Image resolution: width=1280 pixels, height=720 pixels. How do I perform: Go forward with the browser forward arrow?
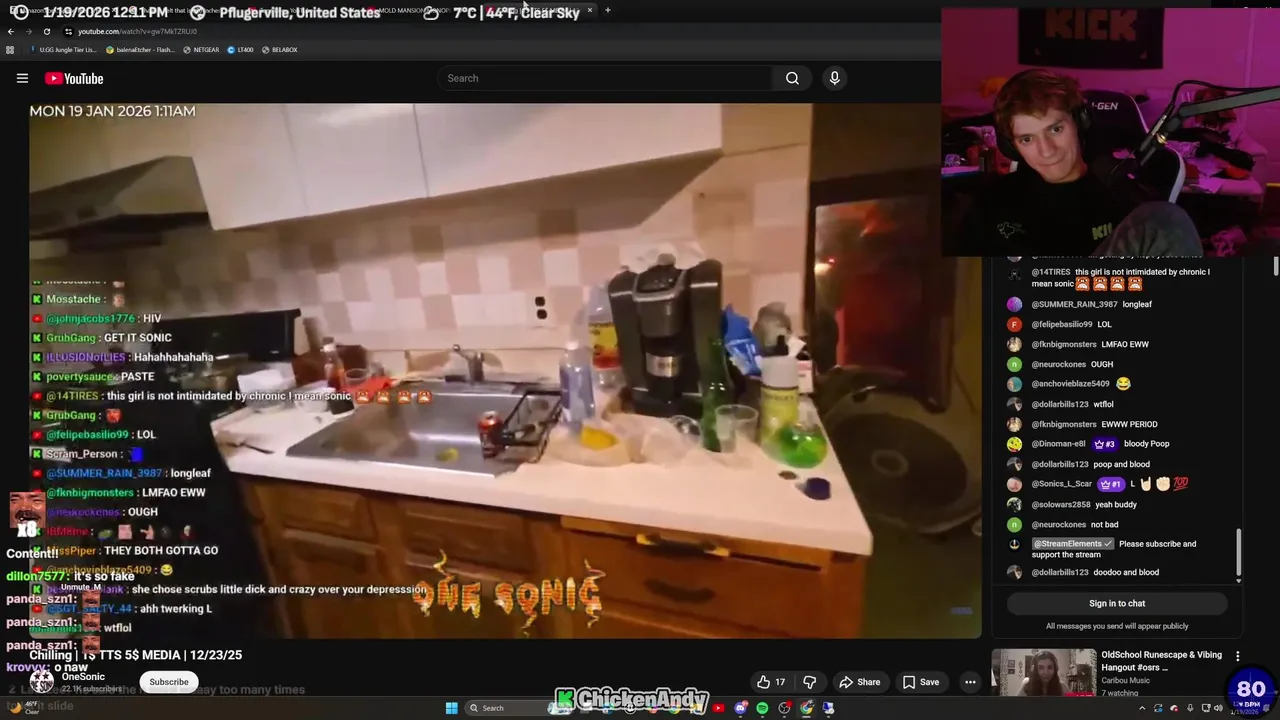pyautogui.click(x=29, y=31)
